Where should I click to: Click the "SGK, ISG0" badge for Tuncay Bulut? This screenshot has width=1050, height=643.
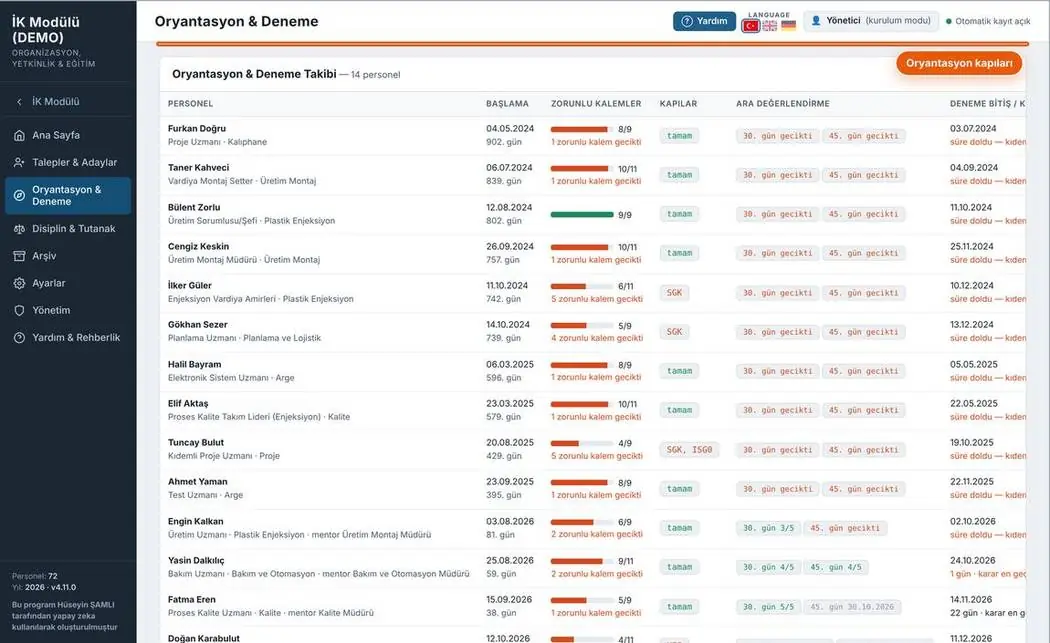[690, 449]
